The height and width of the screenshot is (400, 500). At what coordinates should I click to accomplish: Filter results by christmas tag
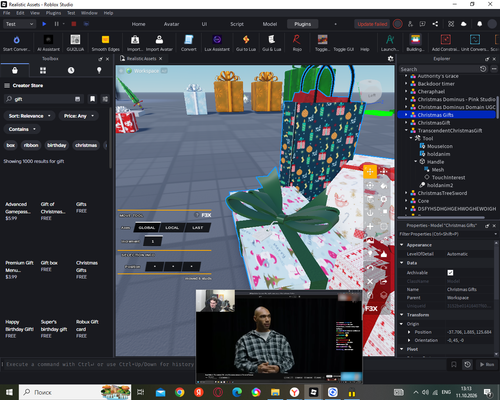coord(86,145)
